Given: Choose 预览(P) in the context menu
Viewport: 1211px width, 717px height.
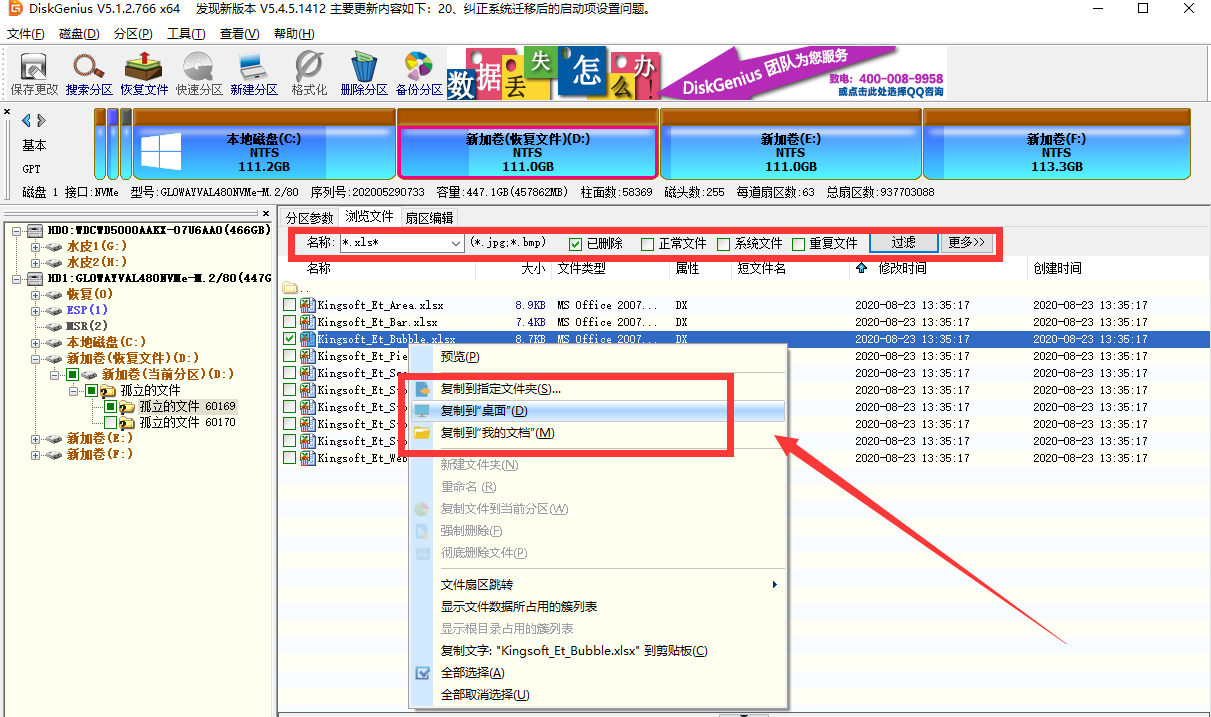Looking at the screenshot, I should coord(598,357).
